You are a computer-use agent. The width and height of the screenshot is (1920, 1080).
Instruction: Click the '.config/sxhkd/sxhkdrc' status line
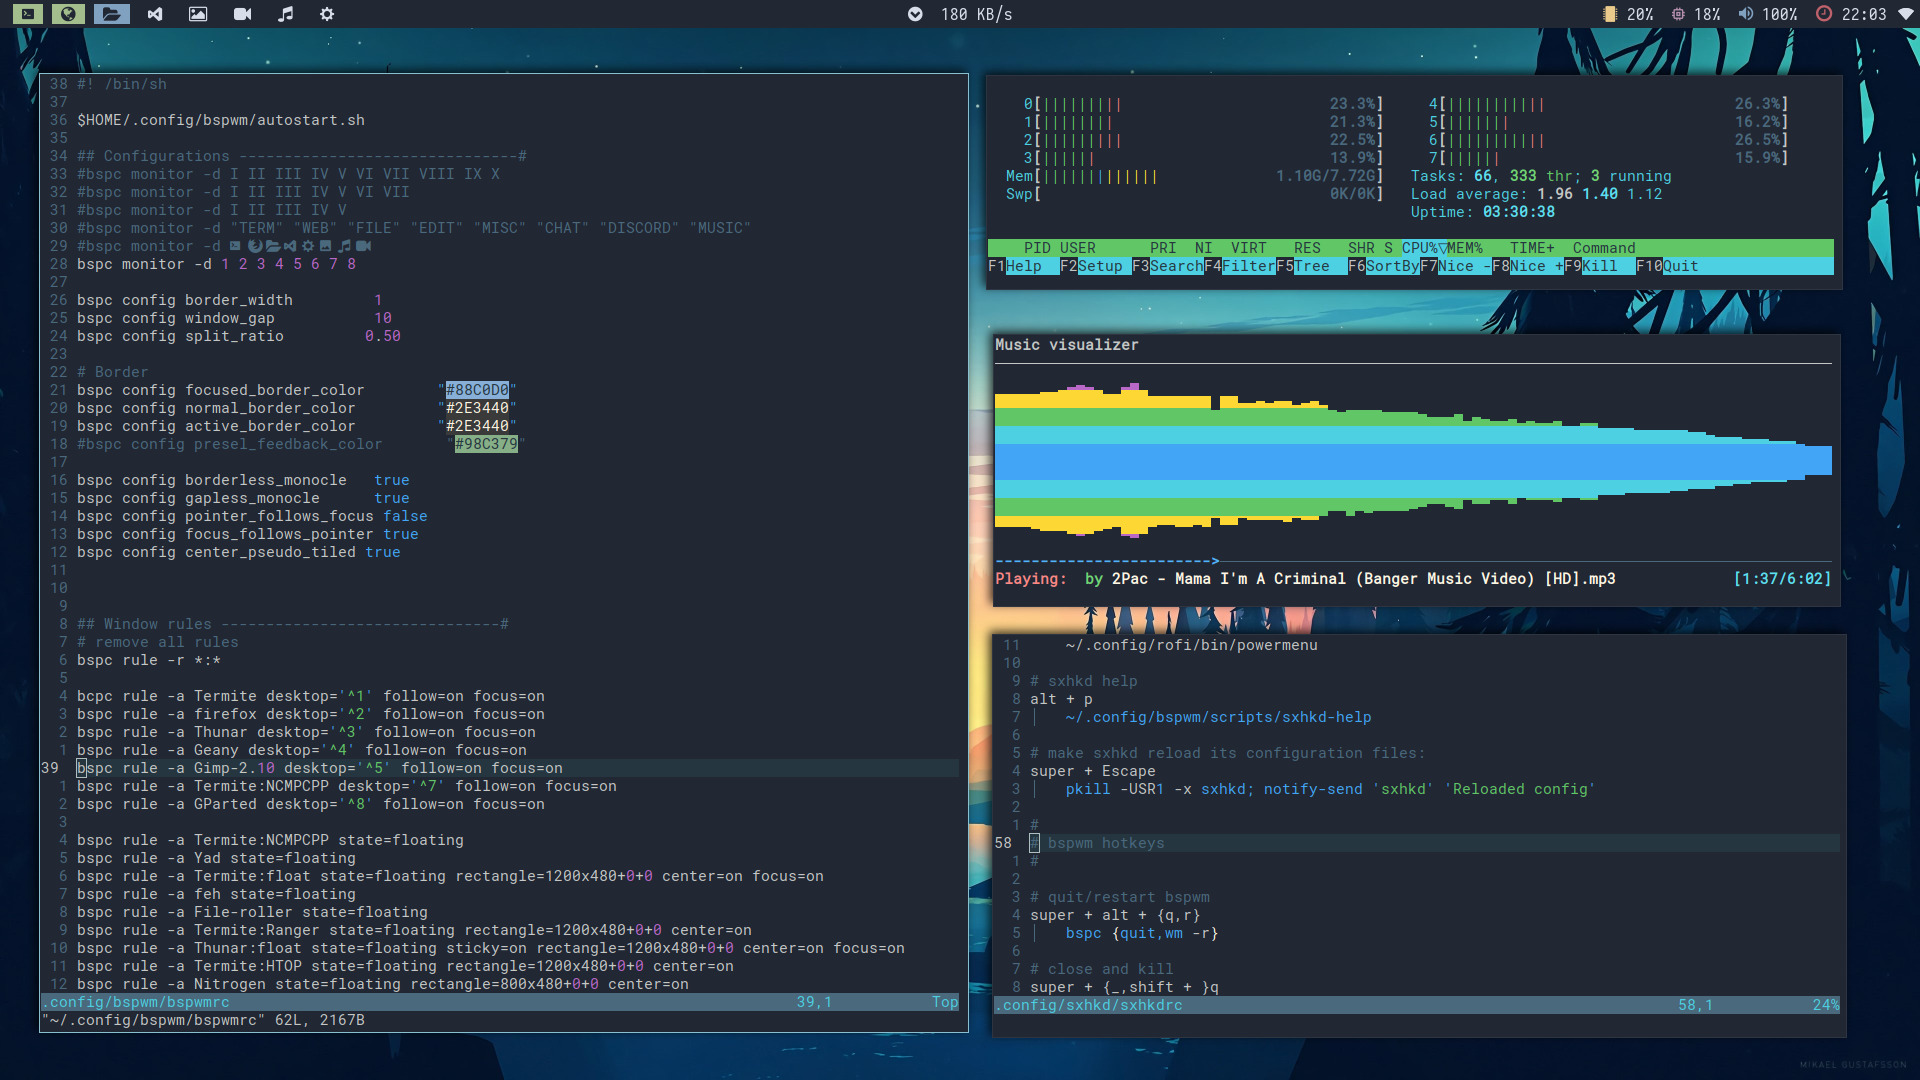point(1418,1005)
